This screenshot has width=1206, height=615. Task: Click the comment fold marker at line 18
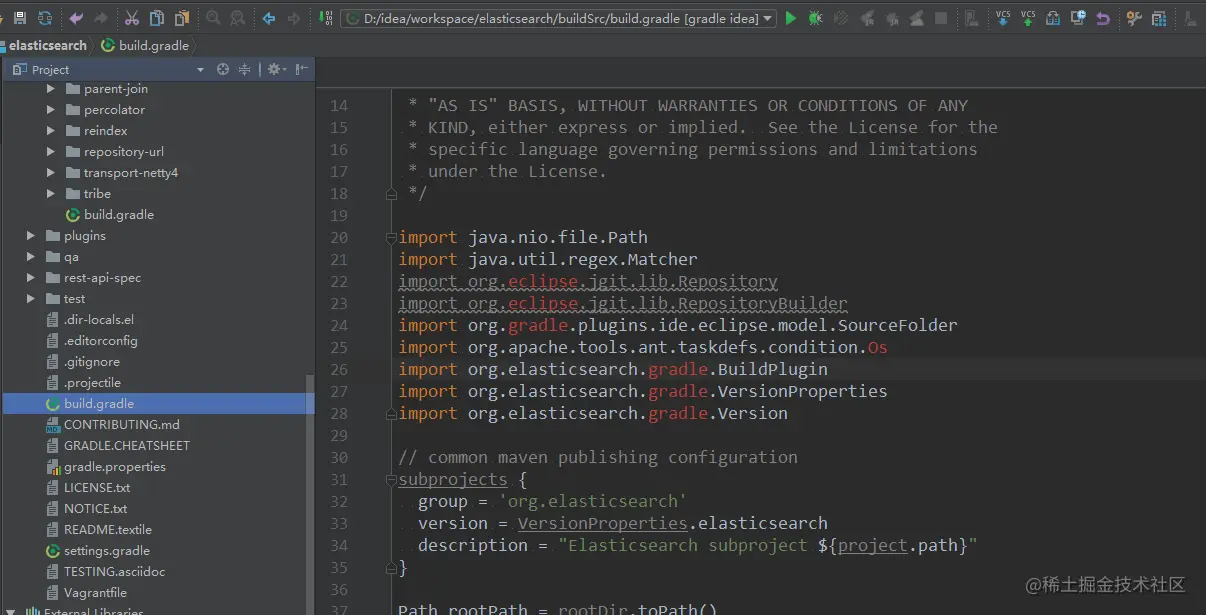click(391, 194)
